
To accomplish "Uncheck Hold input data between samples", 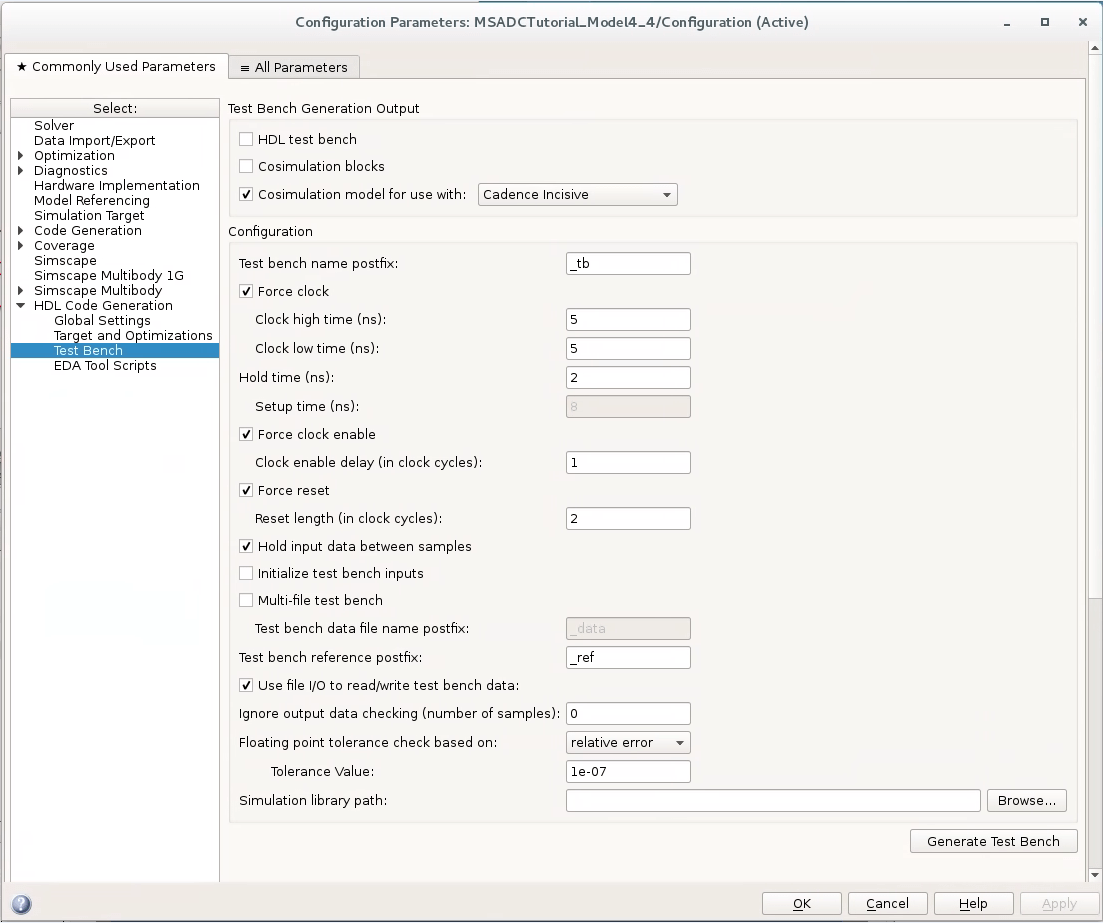I will pyautogui.click(x=245, y=546).
